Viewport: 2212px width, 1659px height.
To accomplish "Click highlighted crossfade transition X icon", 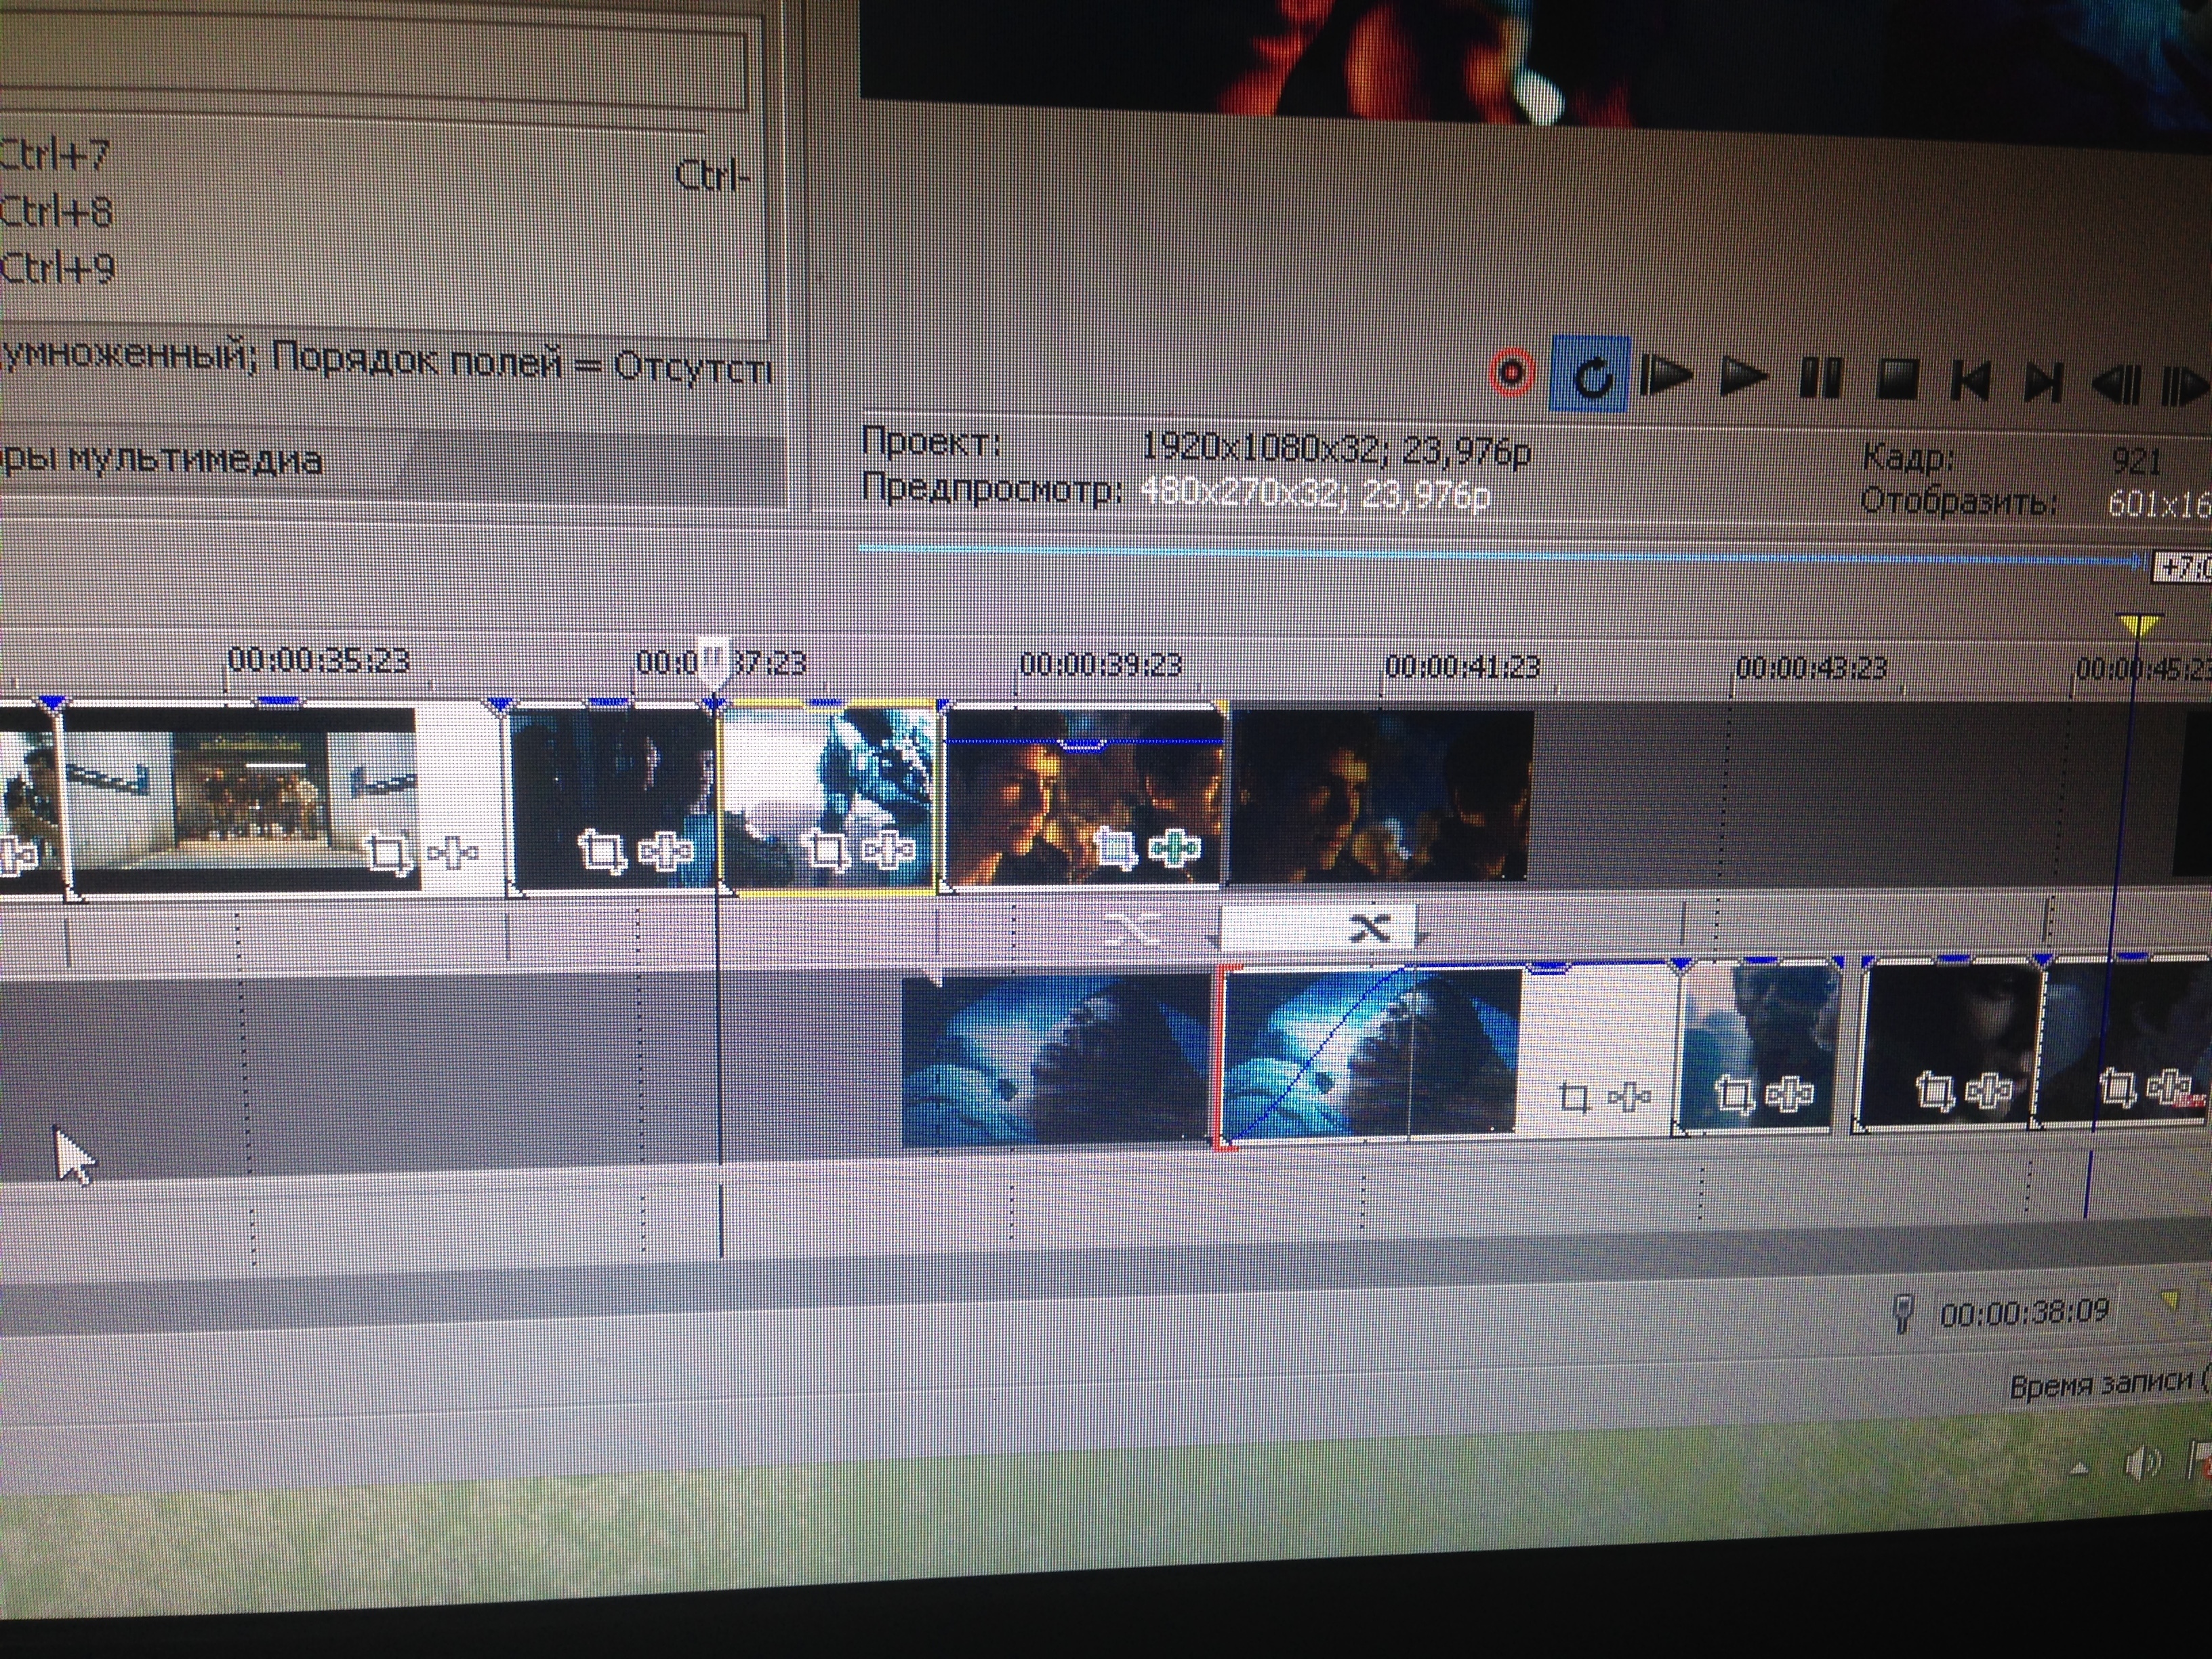I will tap(1369, 929).
